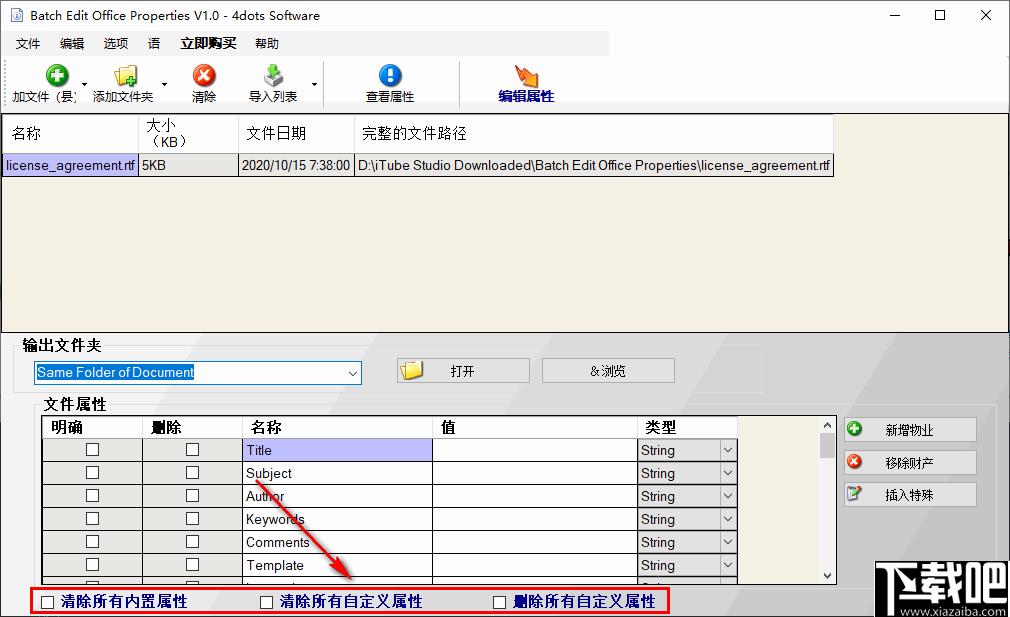This screenshot has height=617, width=1010.
Task: Open the type dropdown for the Title row
Action: click(x=728, y=450)
